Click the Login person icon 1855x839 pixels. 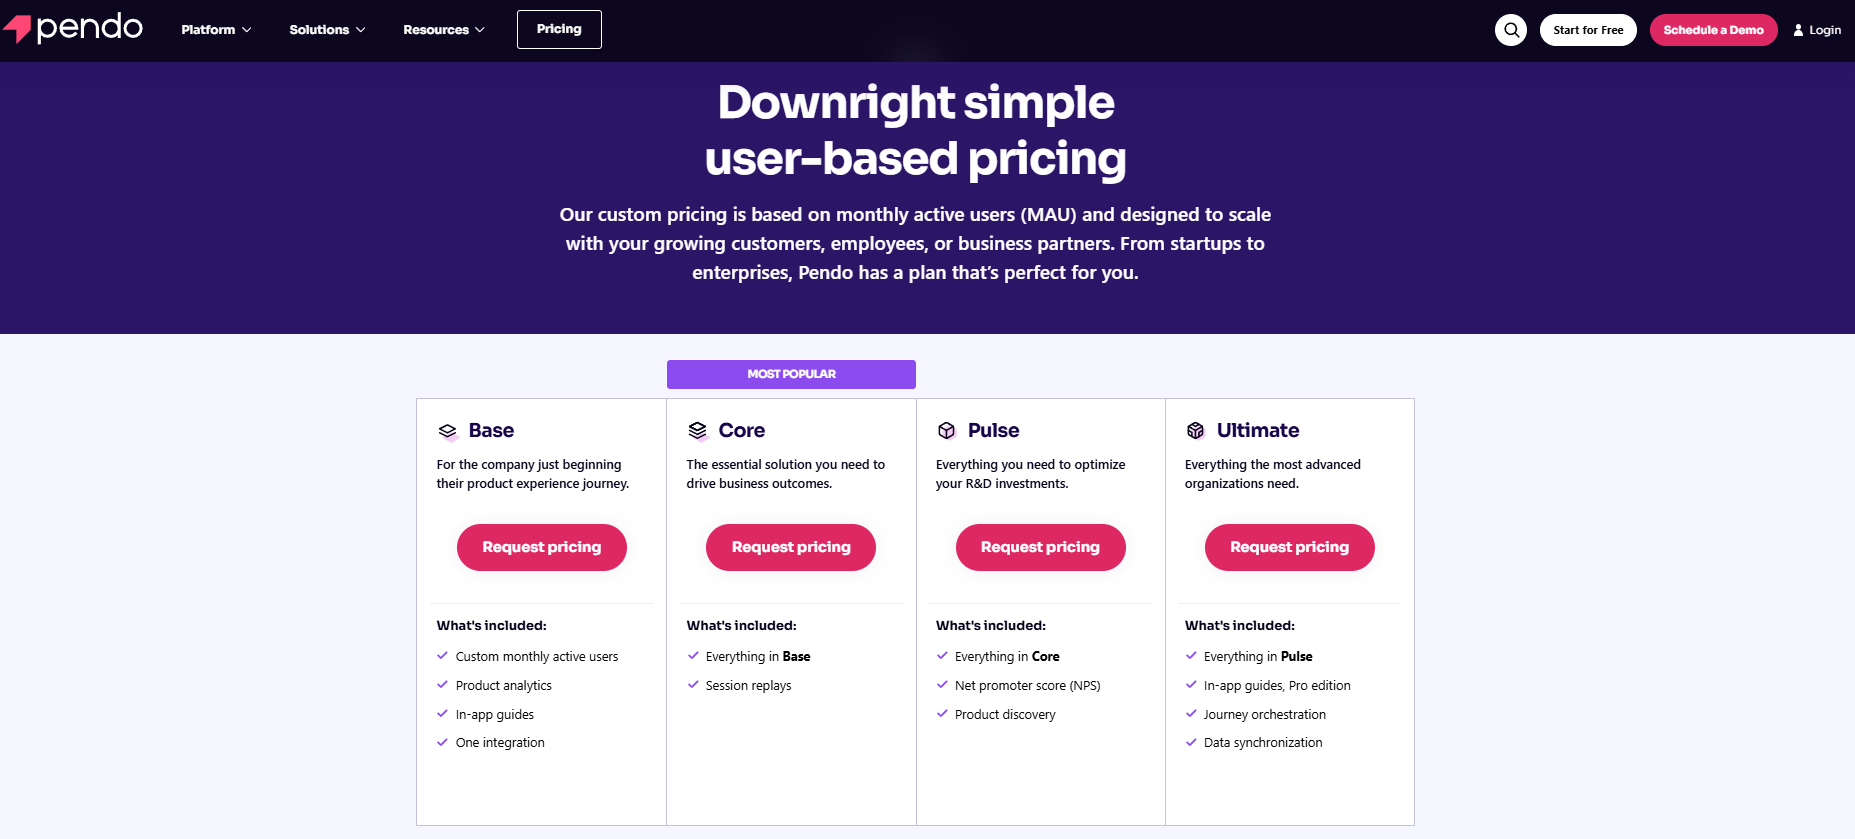click(1797, 29)
